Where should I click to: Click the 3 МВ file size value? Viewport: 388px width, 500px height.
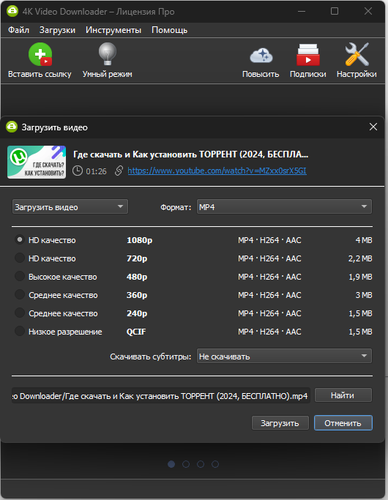click(364, 295)
